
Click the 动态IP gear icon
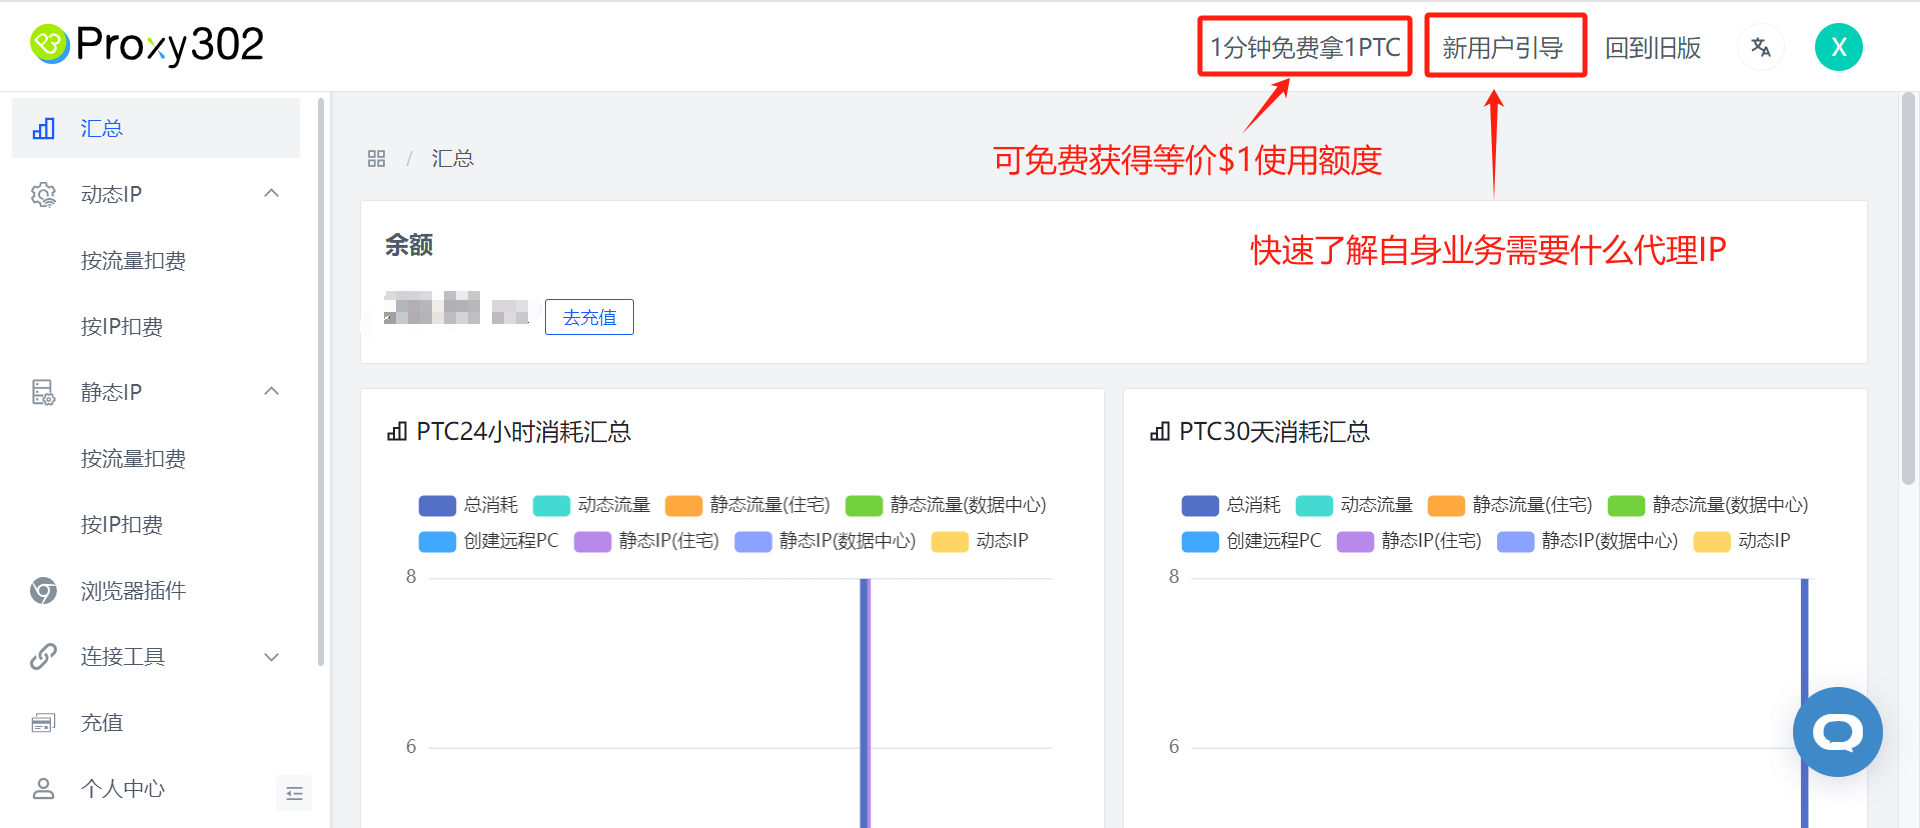[x=44, y=194]
